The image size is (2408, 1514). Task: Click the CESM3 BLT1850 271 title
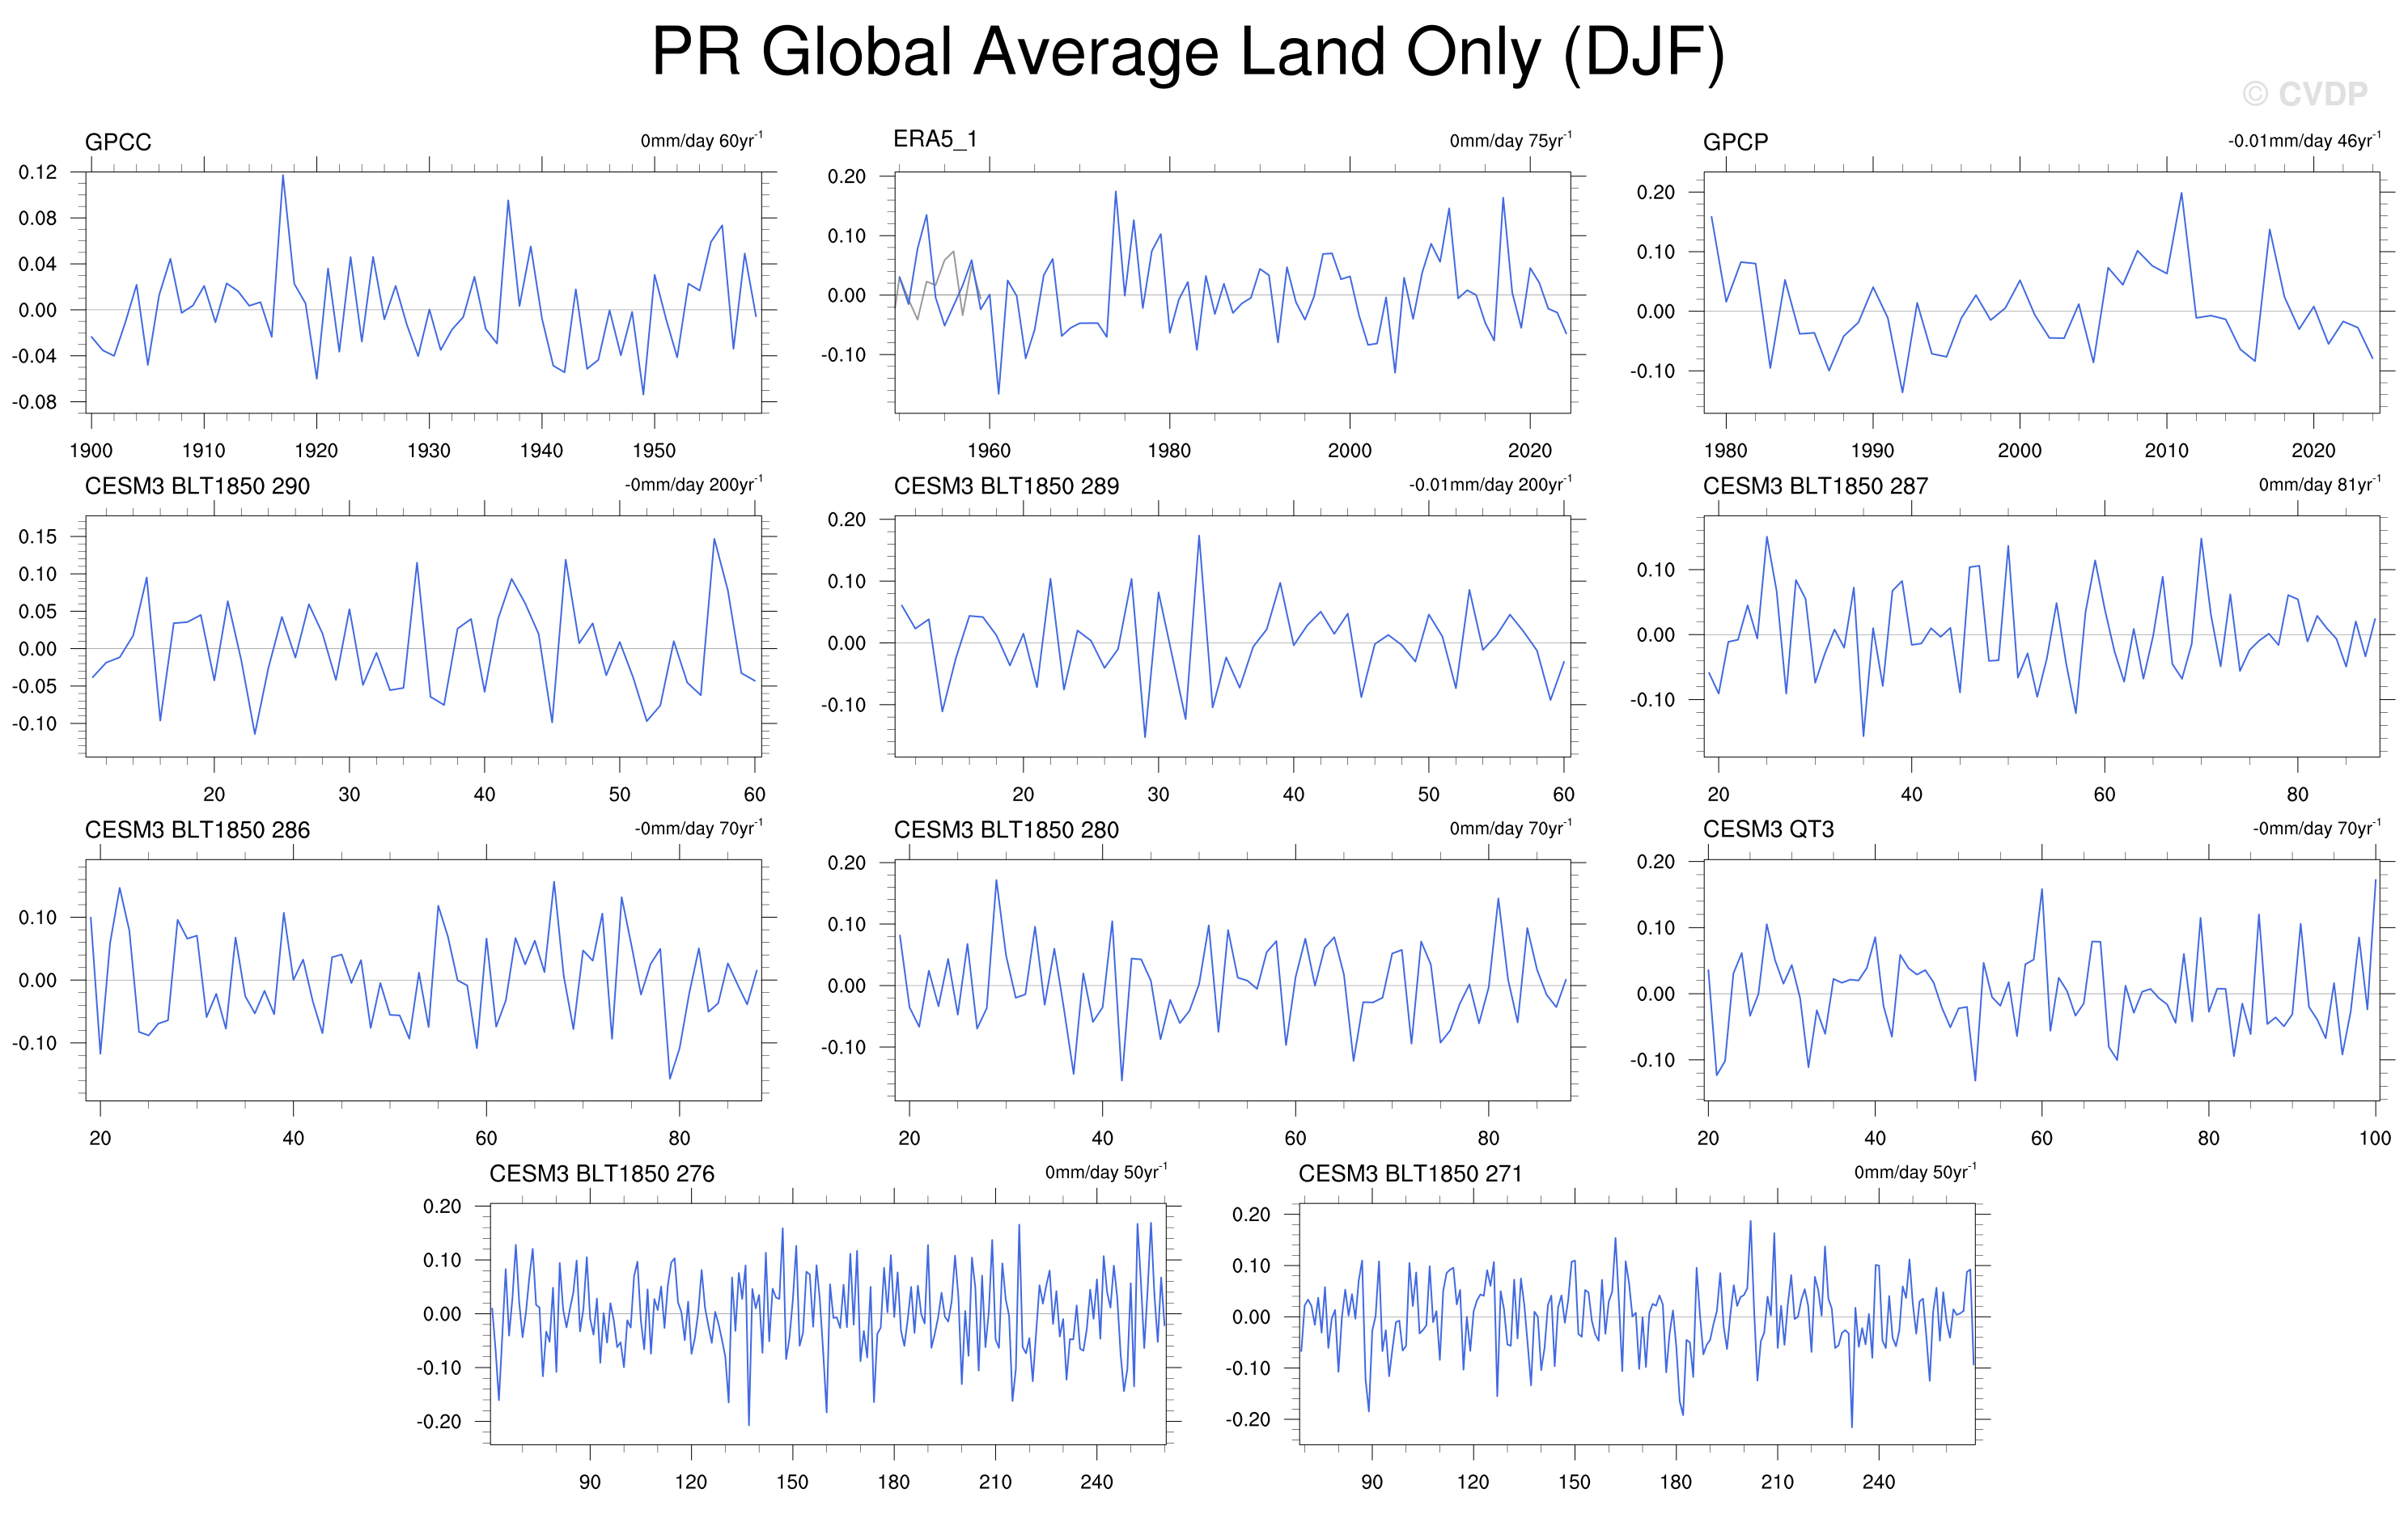(1410, 1174)
